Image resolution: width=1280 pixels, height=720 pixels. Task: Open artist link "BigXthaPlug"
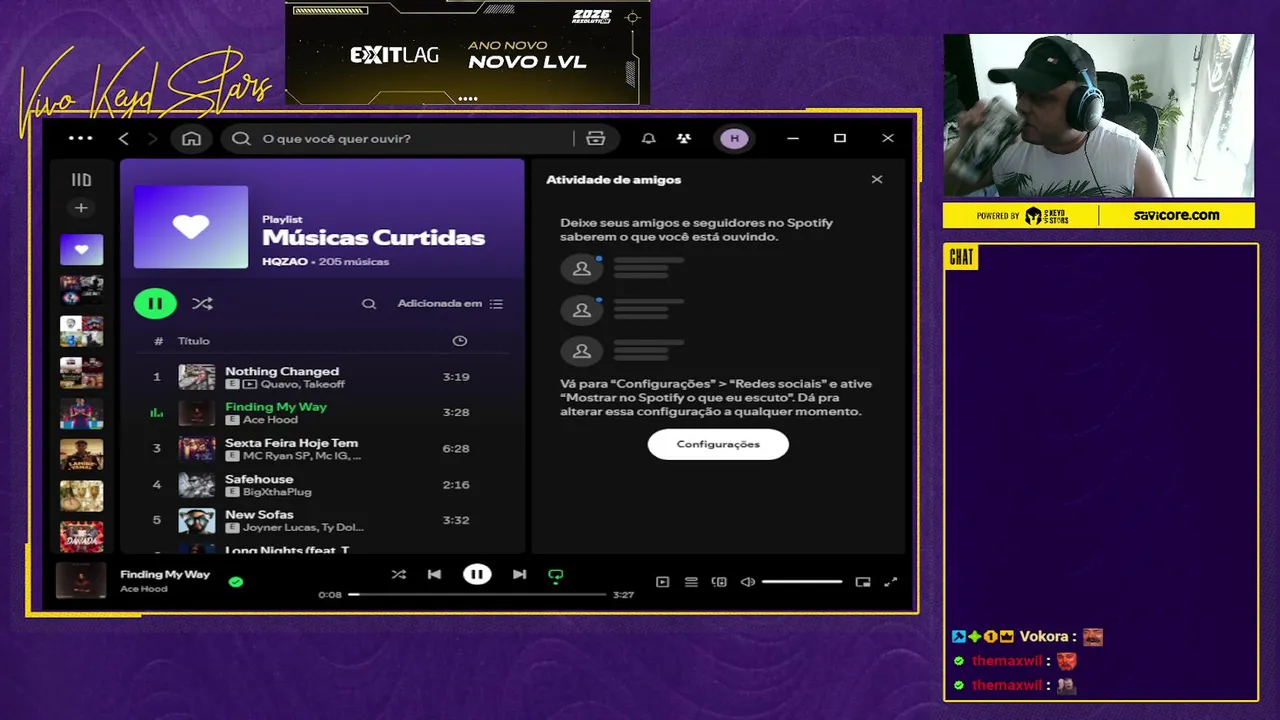point(277,492)
